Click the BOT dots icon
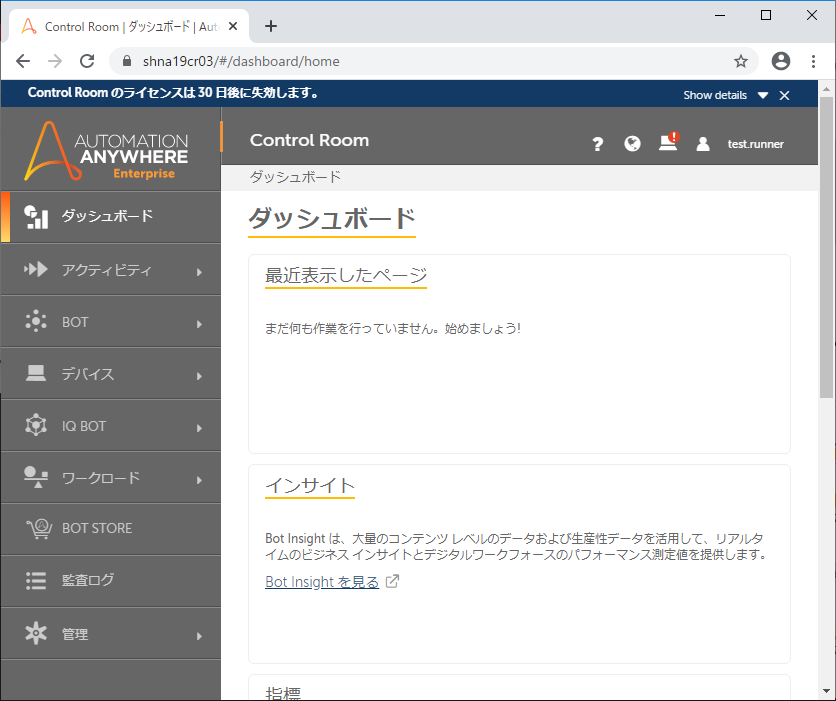Image resolution: width=836 pixels, height=701 pixels. pyautogui.click(x=36, y=321)
